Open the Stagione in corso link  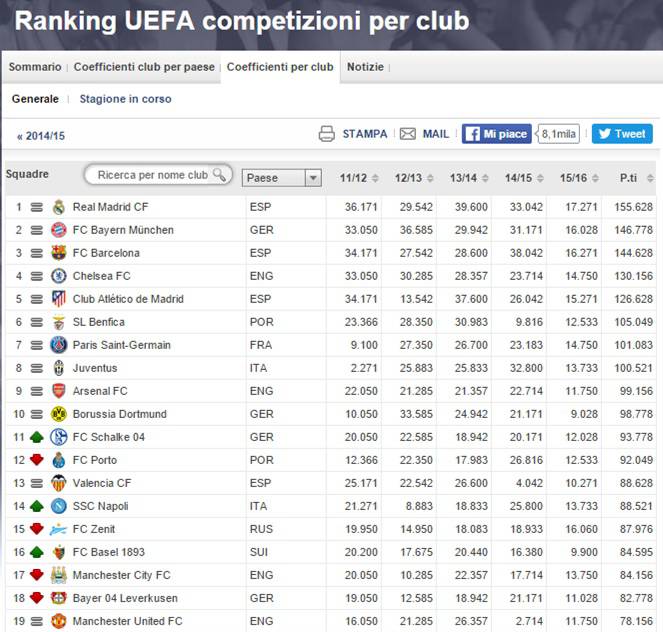[126, 99]
